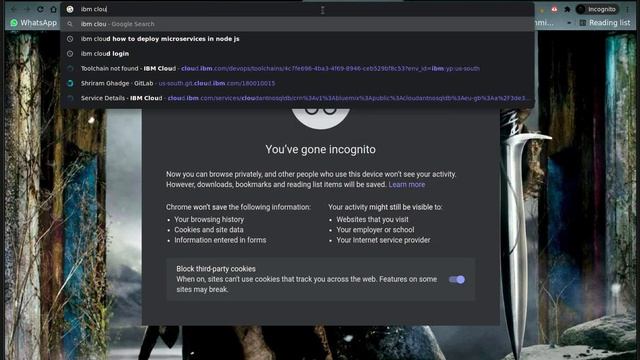Select 'ibm clou - Google Search' suggestion
Image resolution: width=640 pixels, height=360 pixels.
[x=297, y=24]
